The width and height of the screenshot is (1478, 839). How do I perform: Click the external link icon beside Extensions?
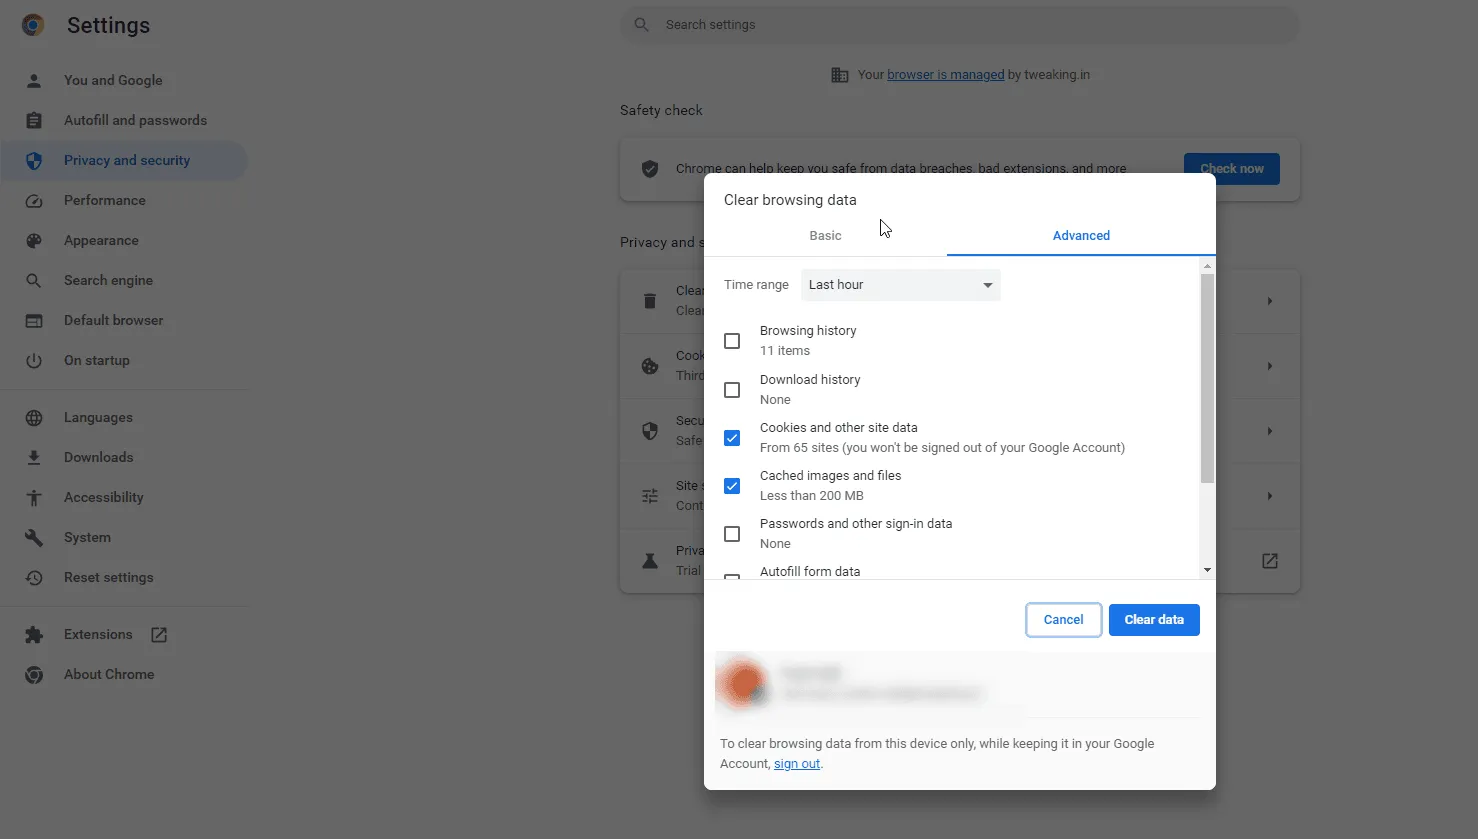[159, 634]
